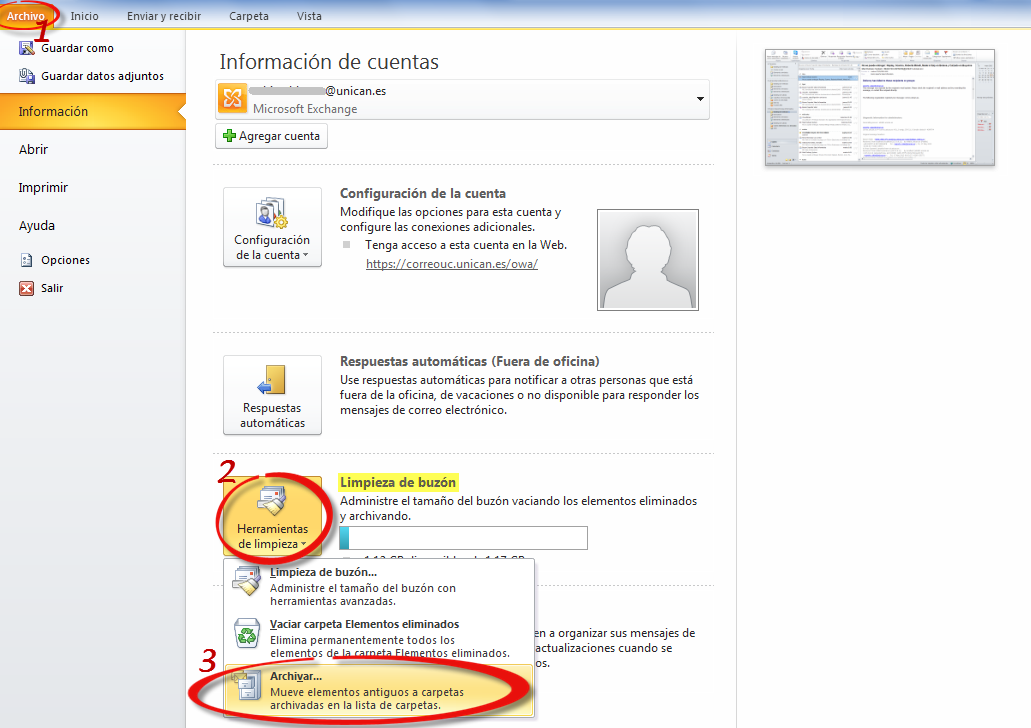Choose Archivar... menu item
Image resolution: width=1031 pixels, height=728 pixels.
point(379,690)
